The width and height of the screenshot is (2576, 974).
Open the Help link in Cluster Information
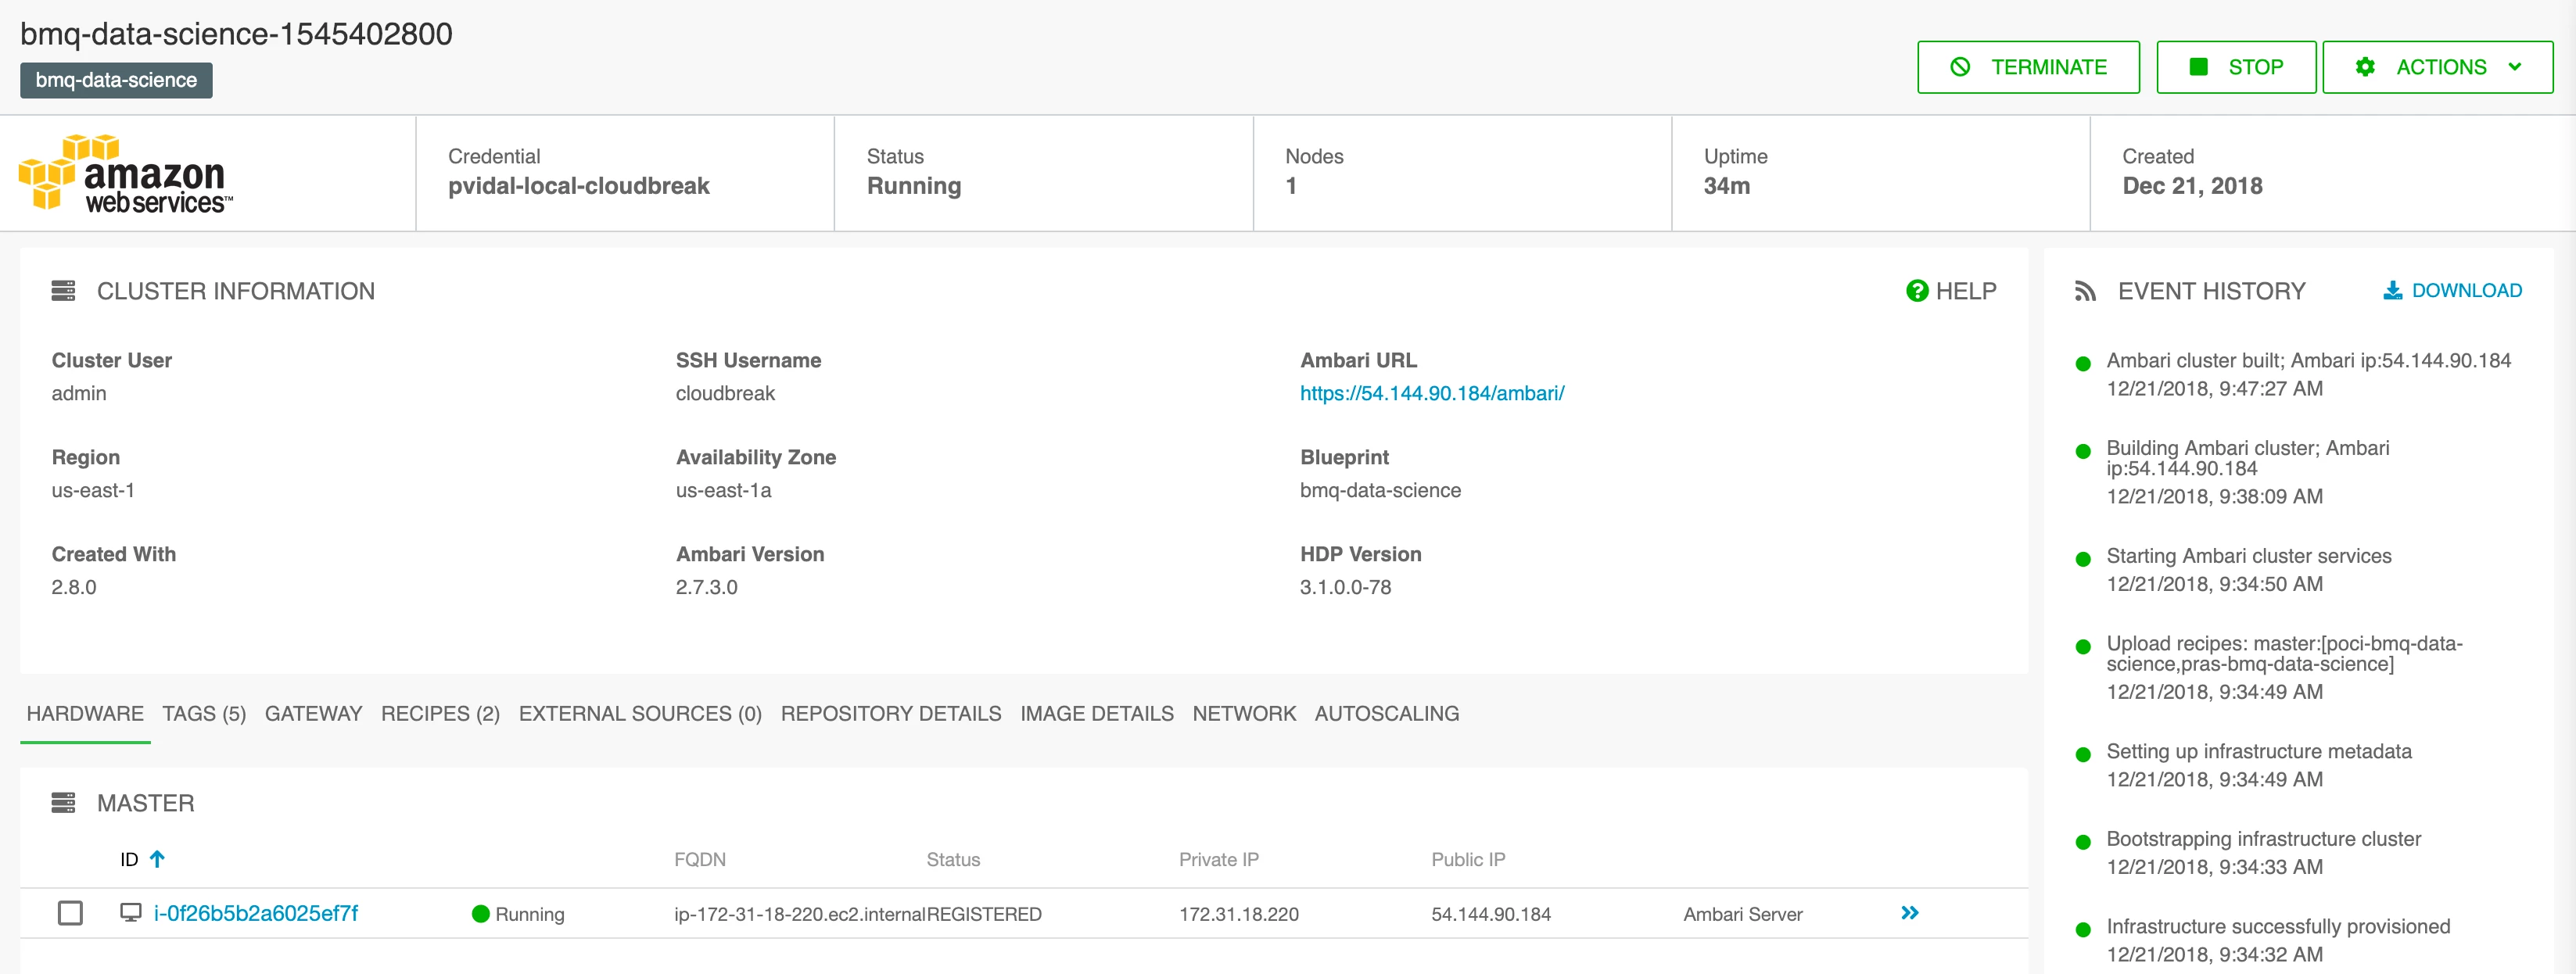pos(1950,291)
